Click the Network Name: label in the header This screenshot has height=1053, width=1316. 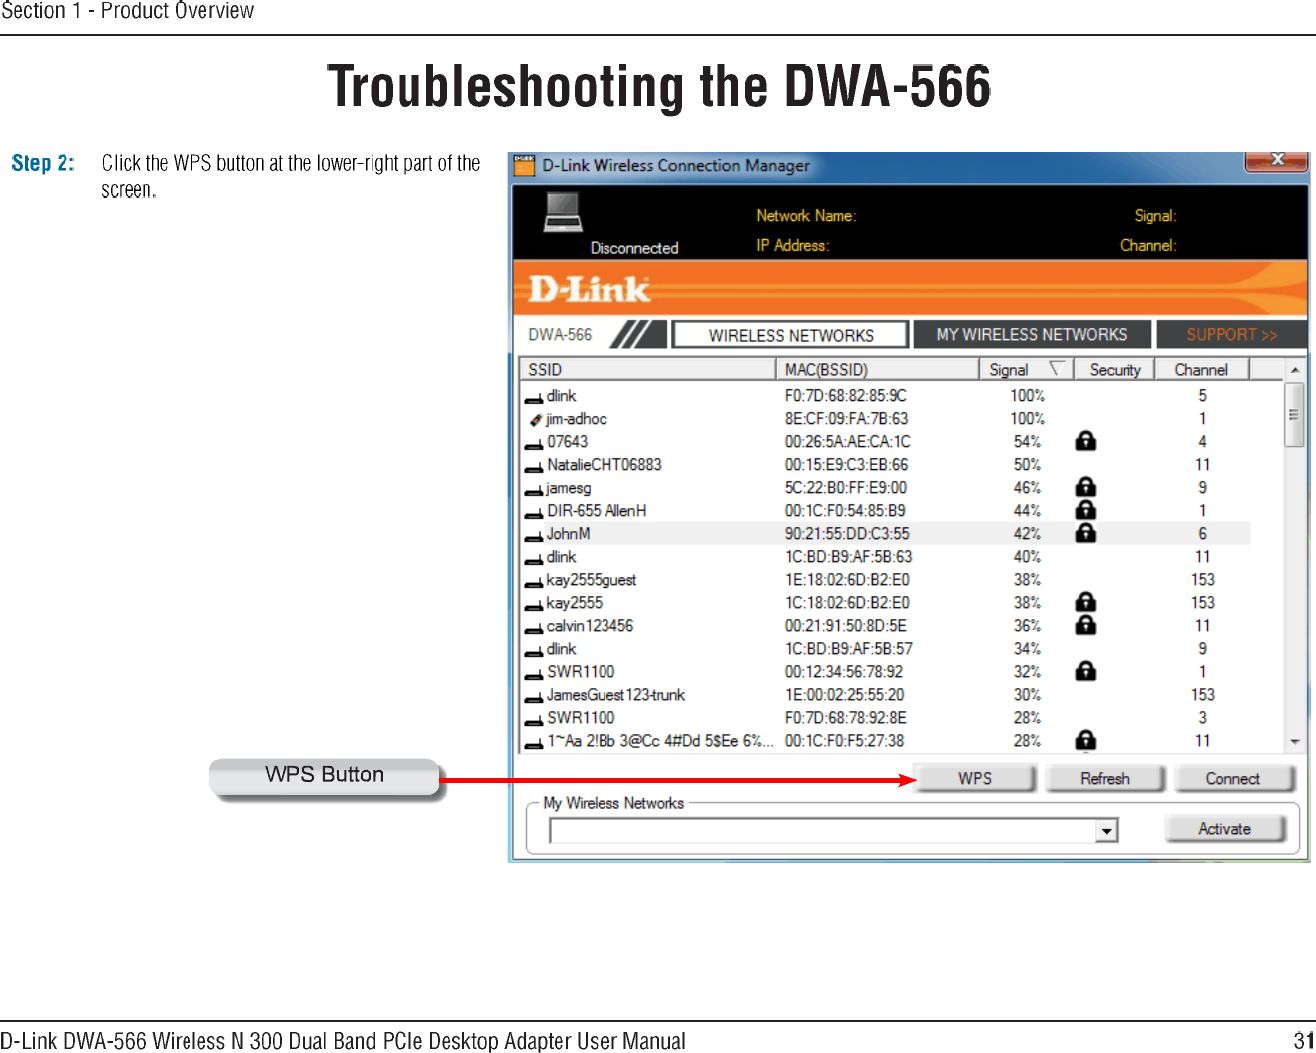click(x=806, y=216)
